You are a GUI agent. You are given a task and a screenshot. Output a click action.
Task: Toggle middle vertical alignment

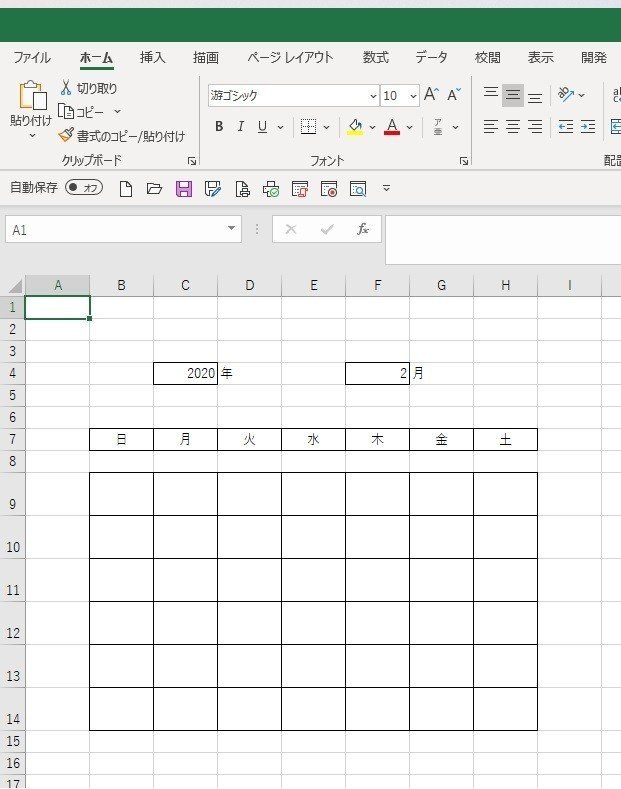[x=513, y=95]
